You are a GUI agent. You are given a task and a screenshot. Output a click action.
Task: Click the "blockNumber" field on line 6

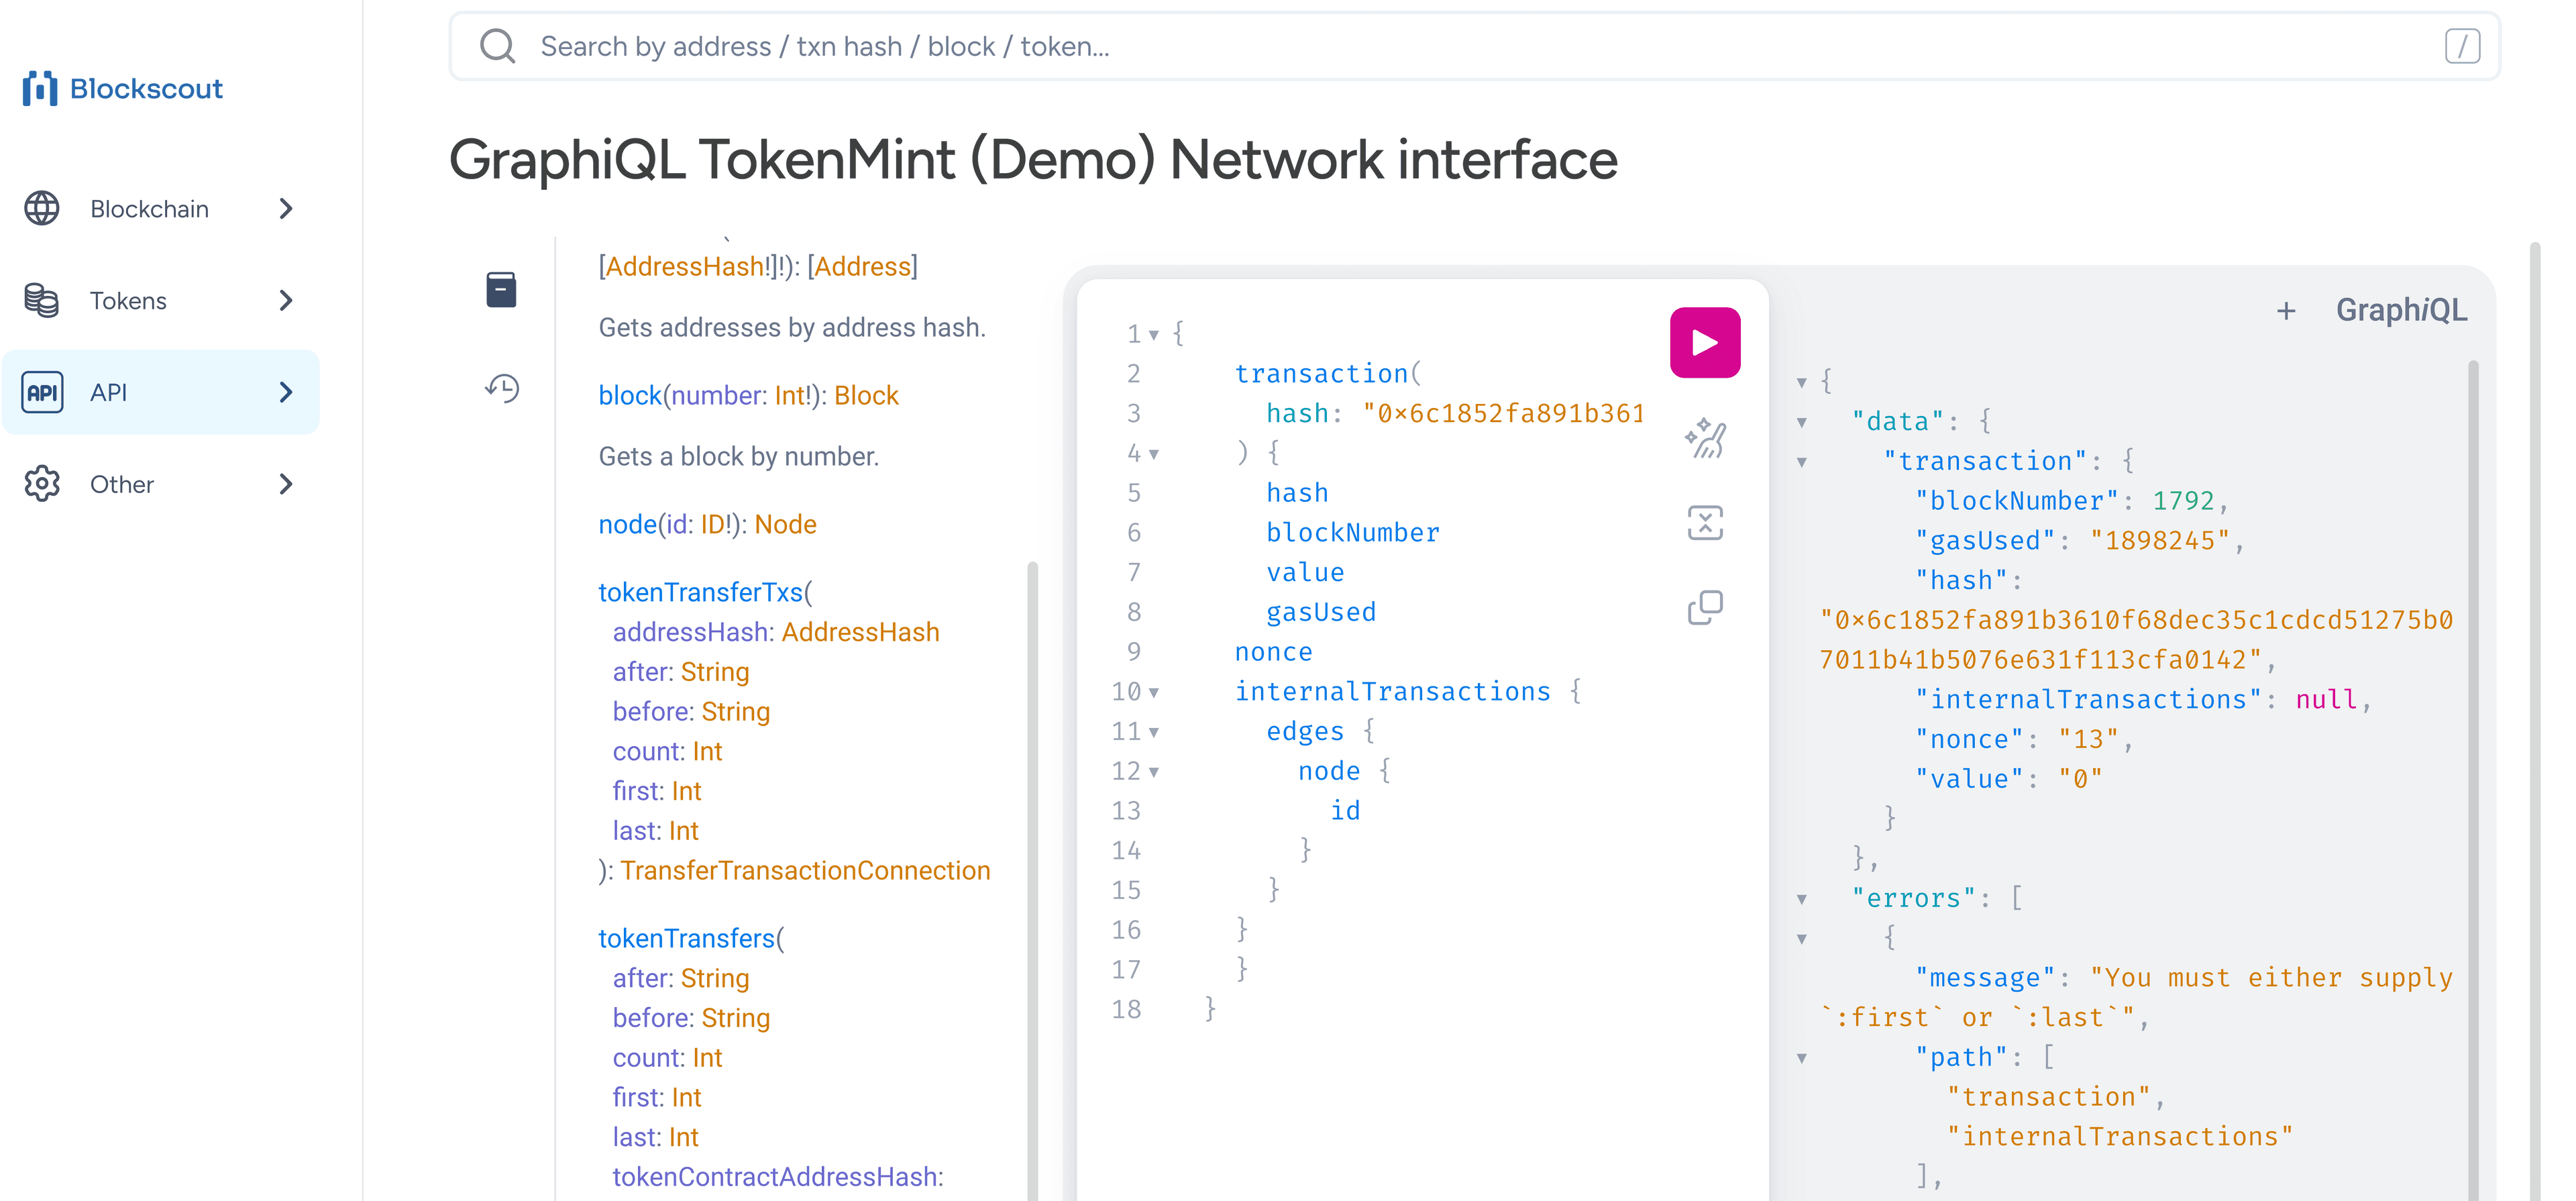1353,532
